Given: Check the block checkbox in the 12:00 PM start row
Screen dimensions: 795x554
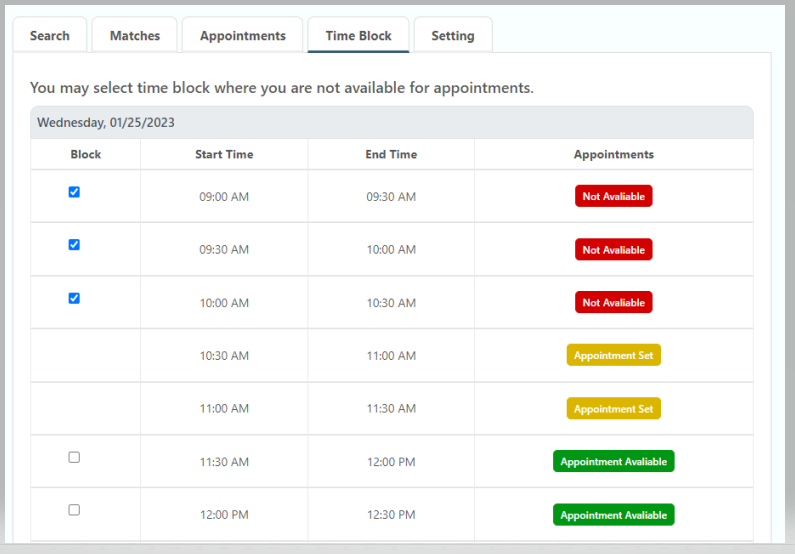Looking at the screenshot, I should point(74,510).
